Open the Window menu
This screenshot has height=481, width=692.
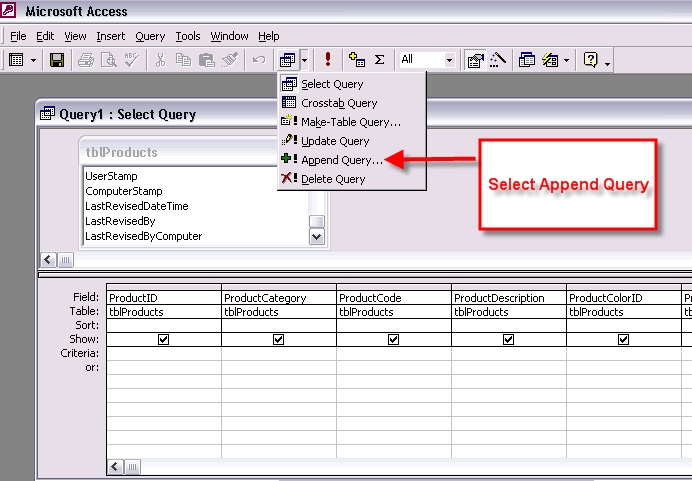point(229,36)
